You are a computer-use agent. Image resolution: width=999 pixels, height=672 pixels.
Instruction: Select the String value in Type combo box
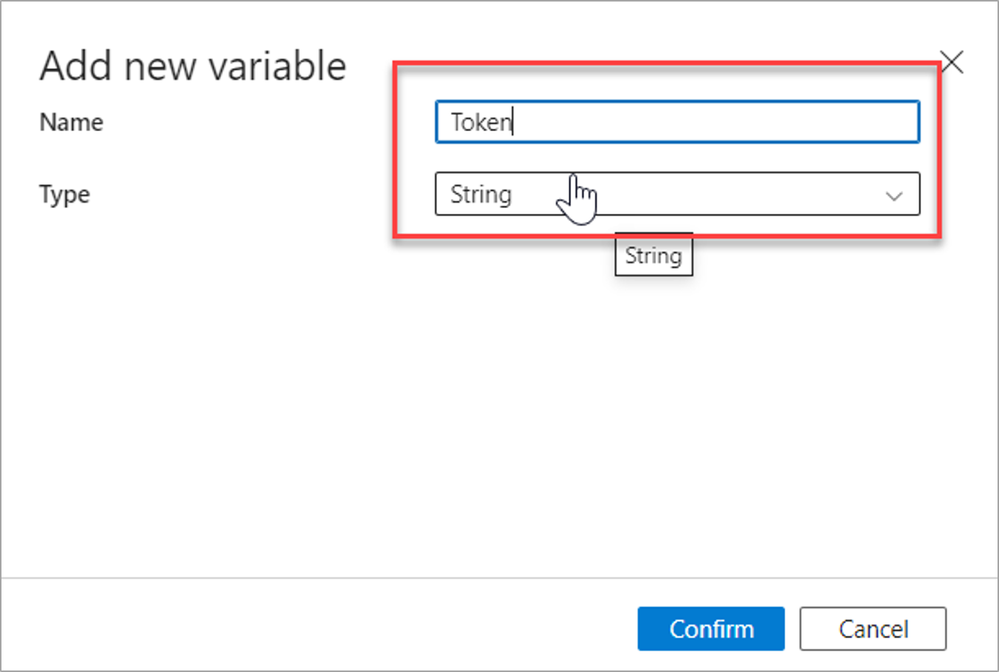tap(481, 194)
